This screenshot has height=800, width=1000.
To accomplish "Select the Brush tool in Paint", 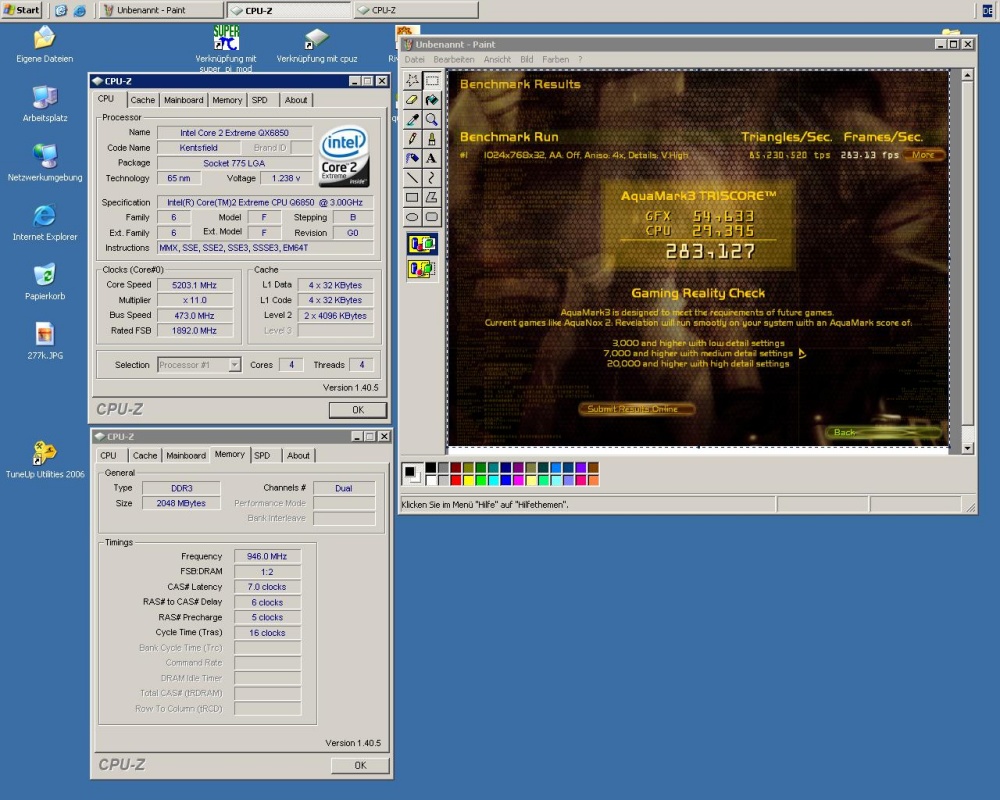I will click(432, 139).
